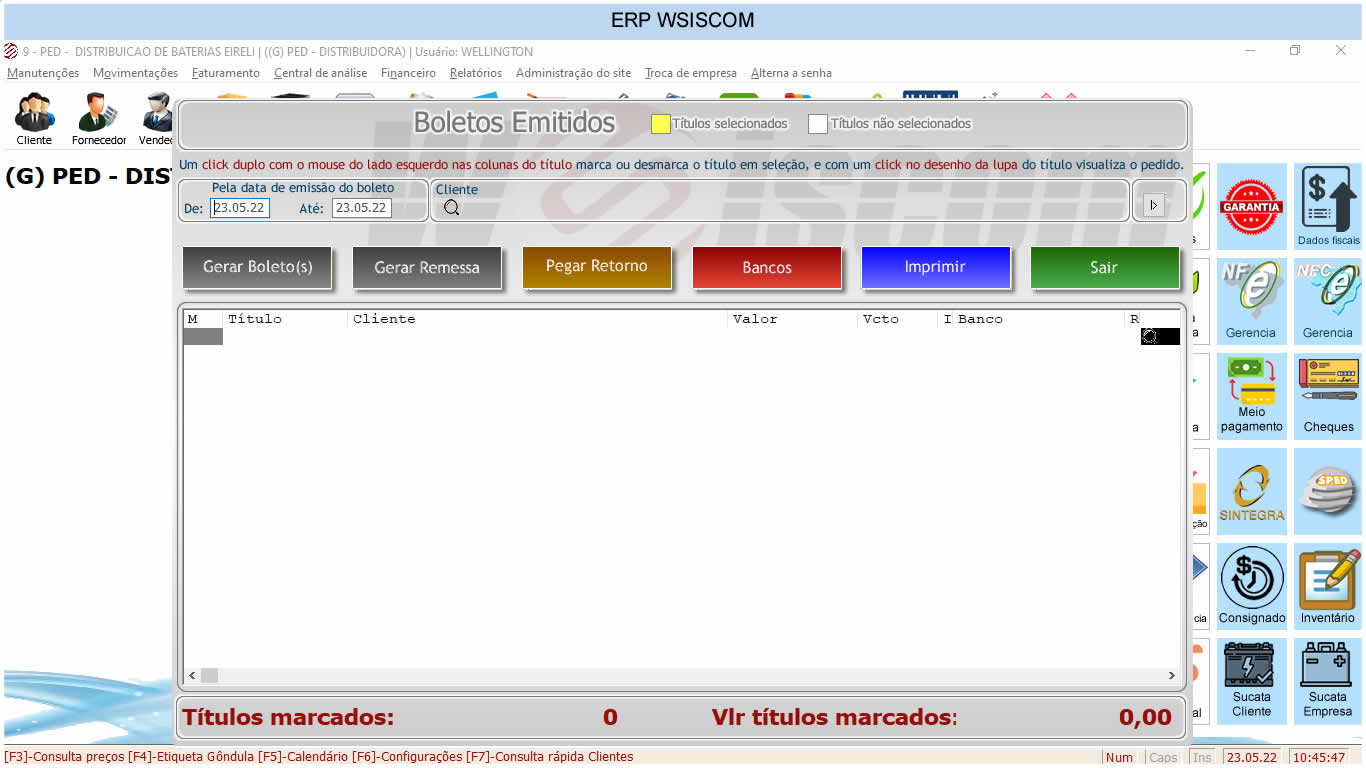Open the Meio pagamento icon

tap(1251, 395)
